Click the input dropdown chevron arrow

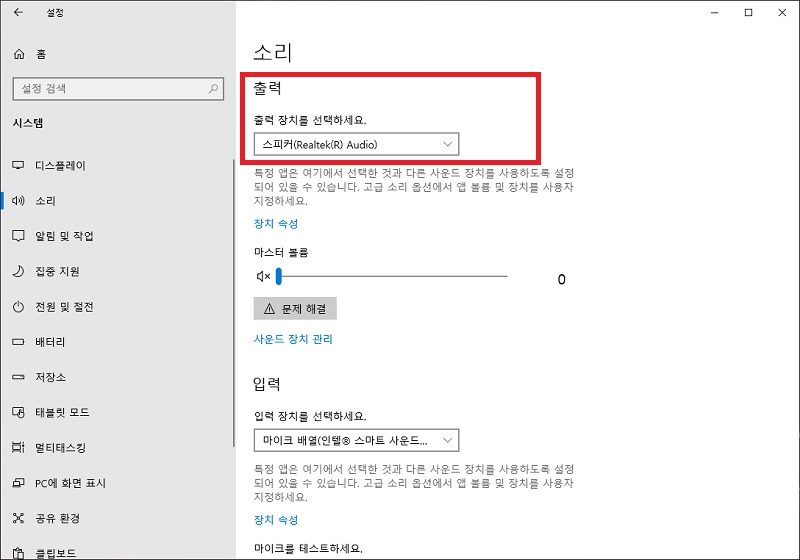[447, 440]
